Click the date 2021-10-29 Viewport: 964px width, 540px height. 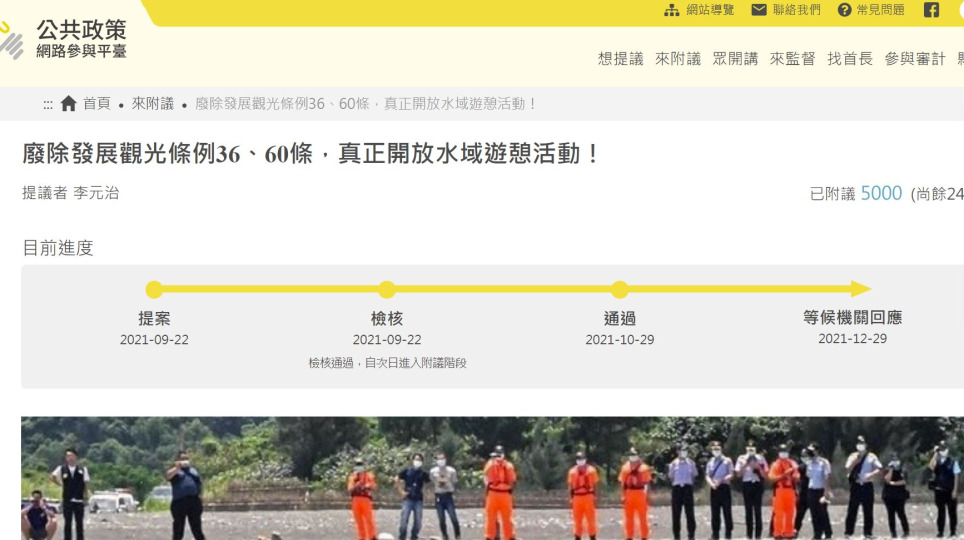620,339
